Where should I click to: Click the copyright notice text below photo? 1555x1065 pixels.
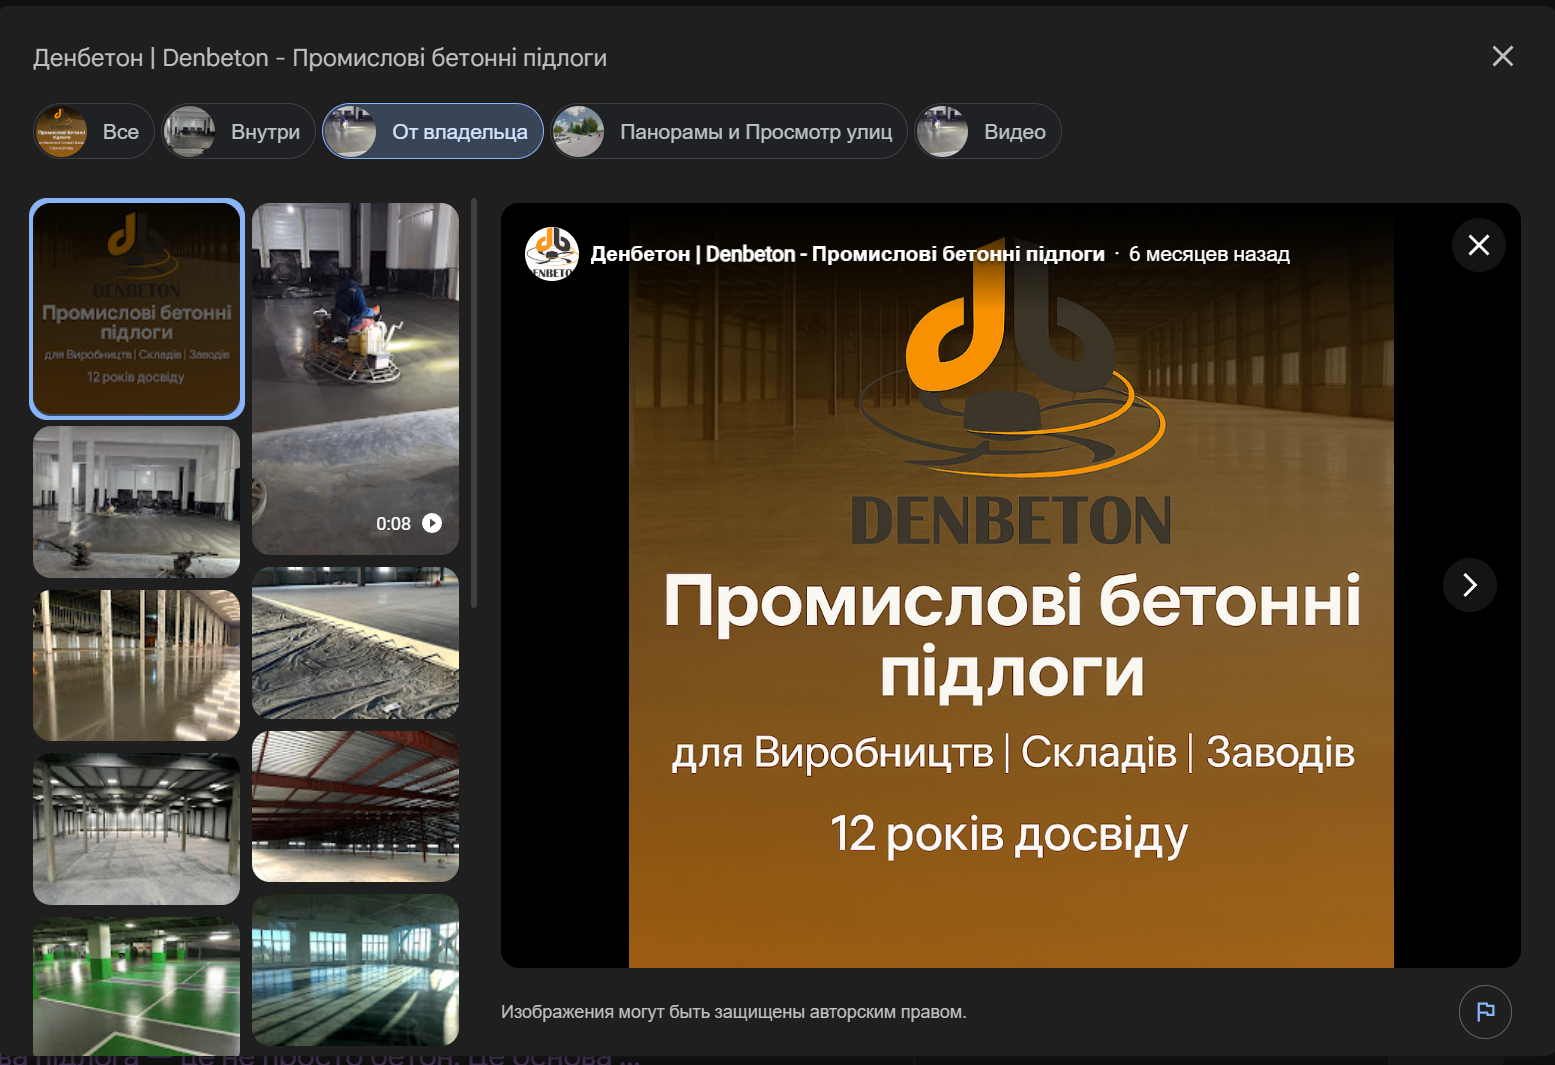click(x=734, y=1012)
